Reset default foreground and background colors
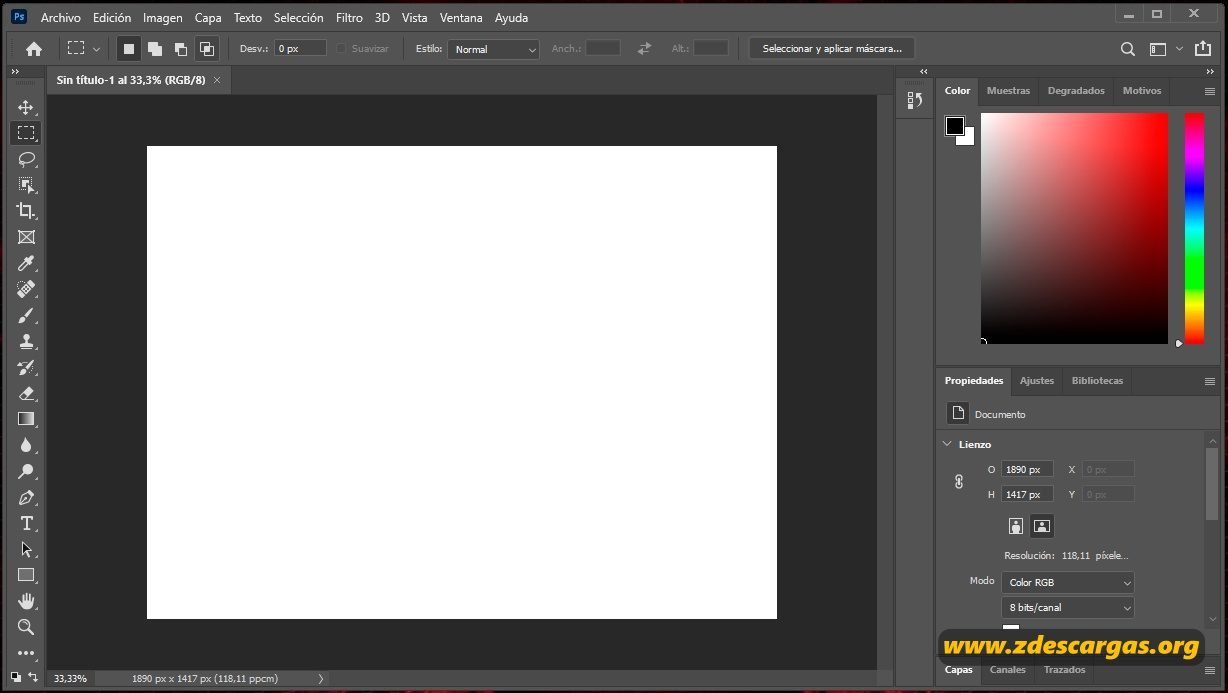The height and width of the screenshot is (693, 1228). click(16, 677)
